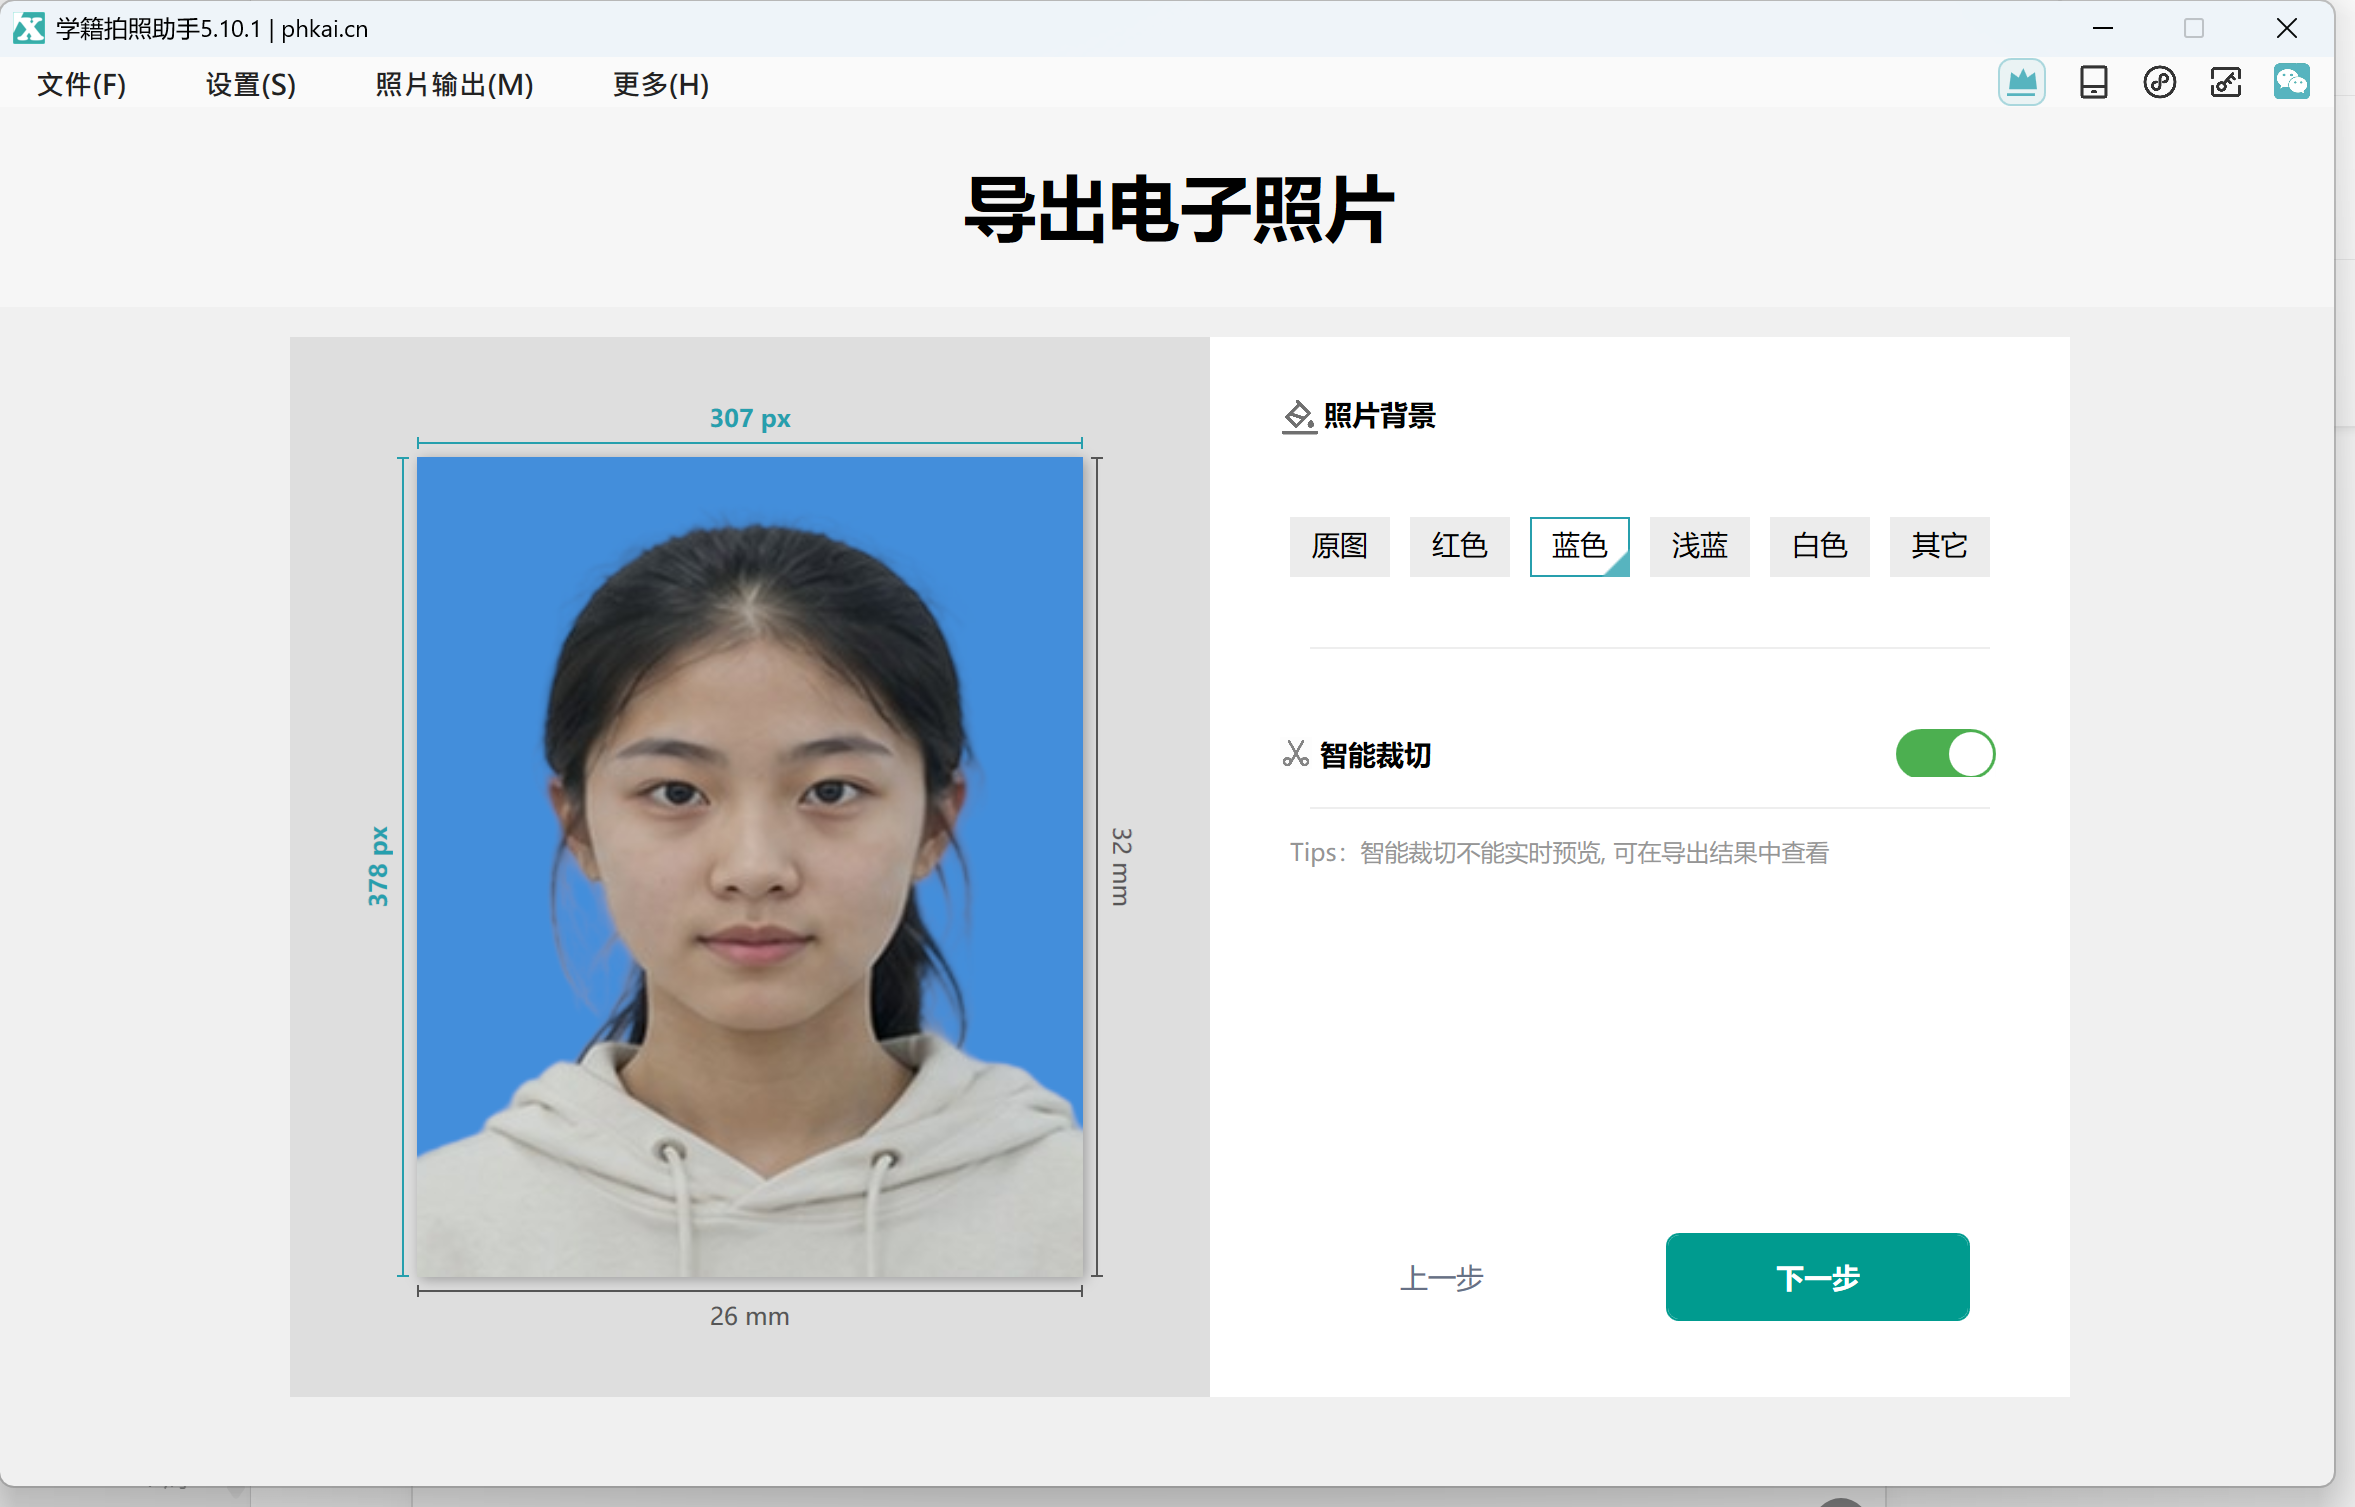Screen dimensions: 2355x1507
Task: Select the 红色 background option
Action: pos(1459,547)
